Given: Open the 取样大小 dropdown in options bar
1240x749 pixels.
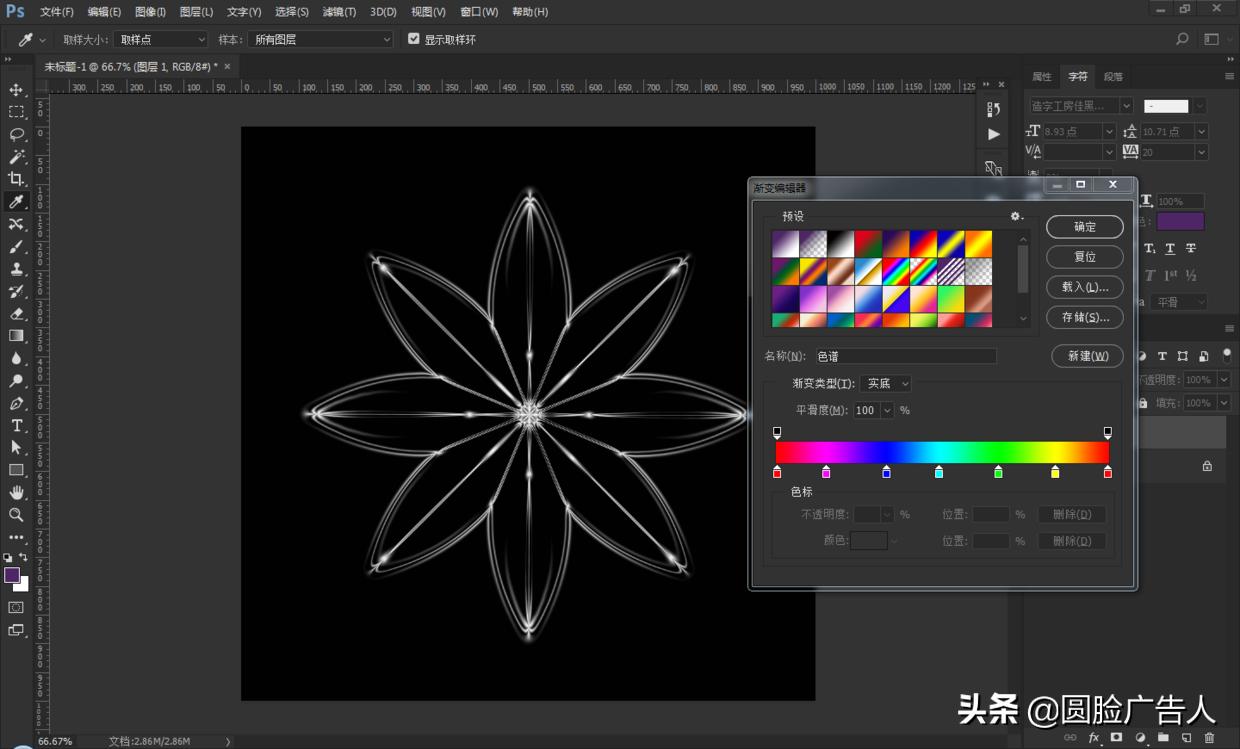Looking at the screenshot, I should pos(160,39).
